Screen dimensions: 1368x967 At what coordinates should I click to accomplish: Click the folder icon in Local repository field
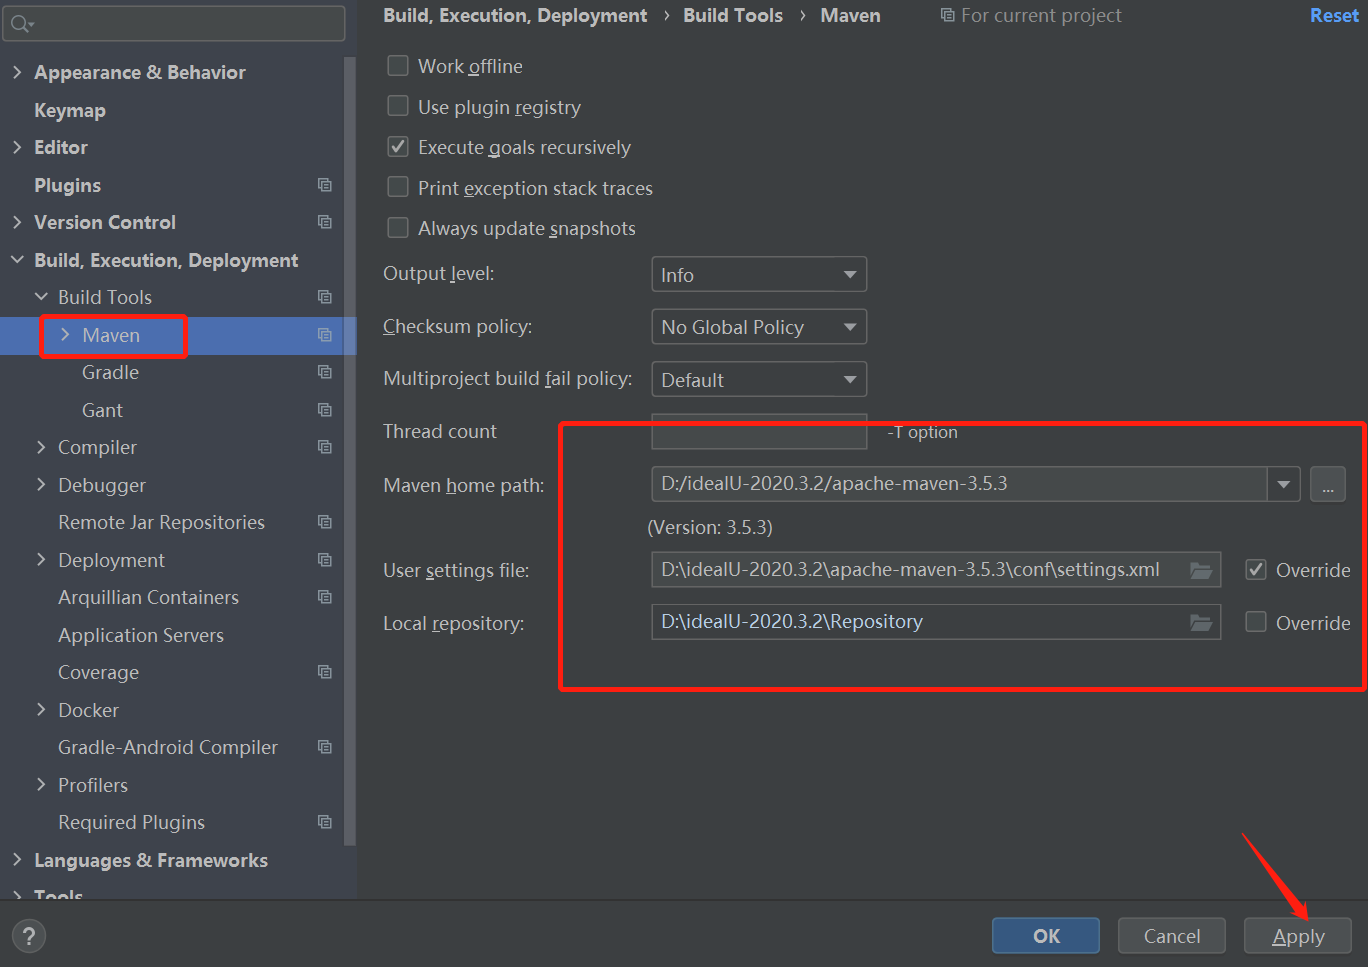[1201, 622]
